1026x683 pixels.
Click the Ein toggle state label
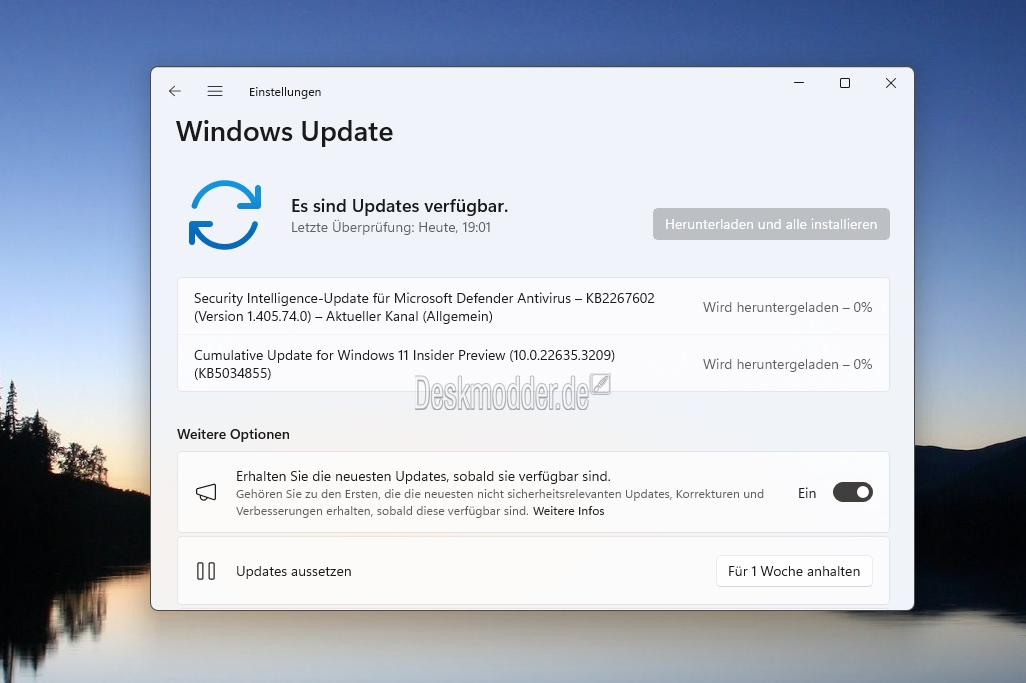click(807, 493)
